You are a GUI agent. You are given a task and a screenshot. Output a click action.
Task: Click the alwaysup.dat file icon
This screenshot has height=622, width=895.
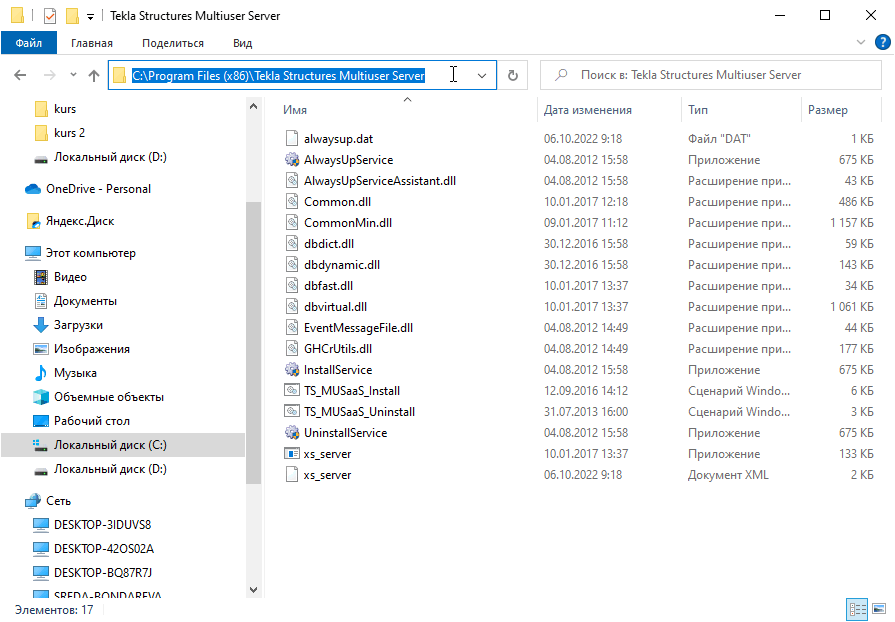pyautogui.click(x=292, y=139)
